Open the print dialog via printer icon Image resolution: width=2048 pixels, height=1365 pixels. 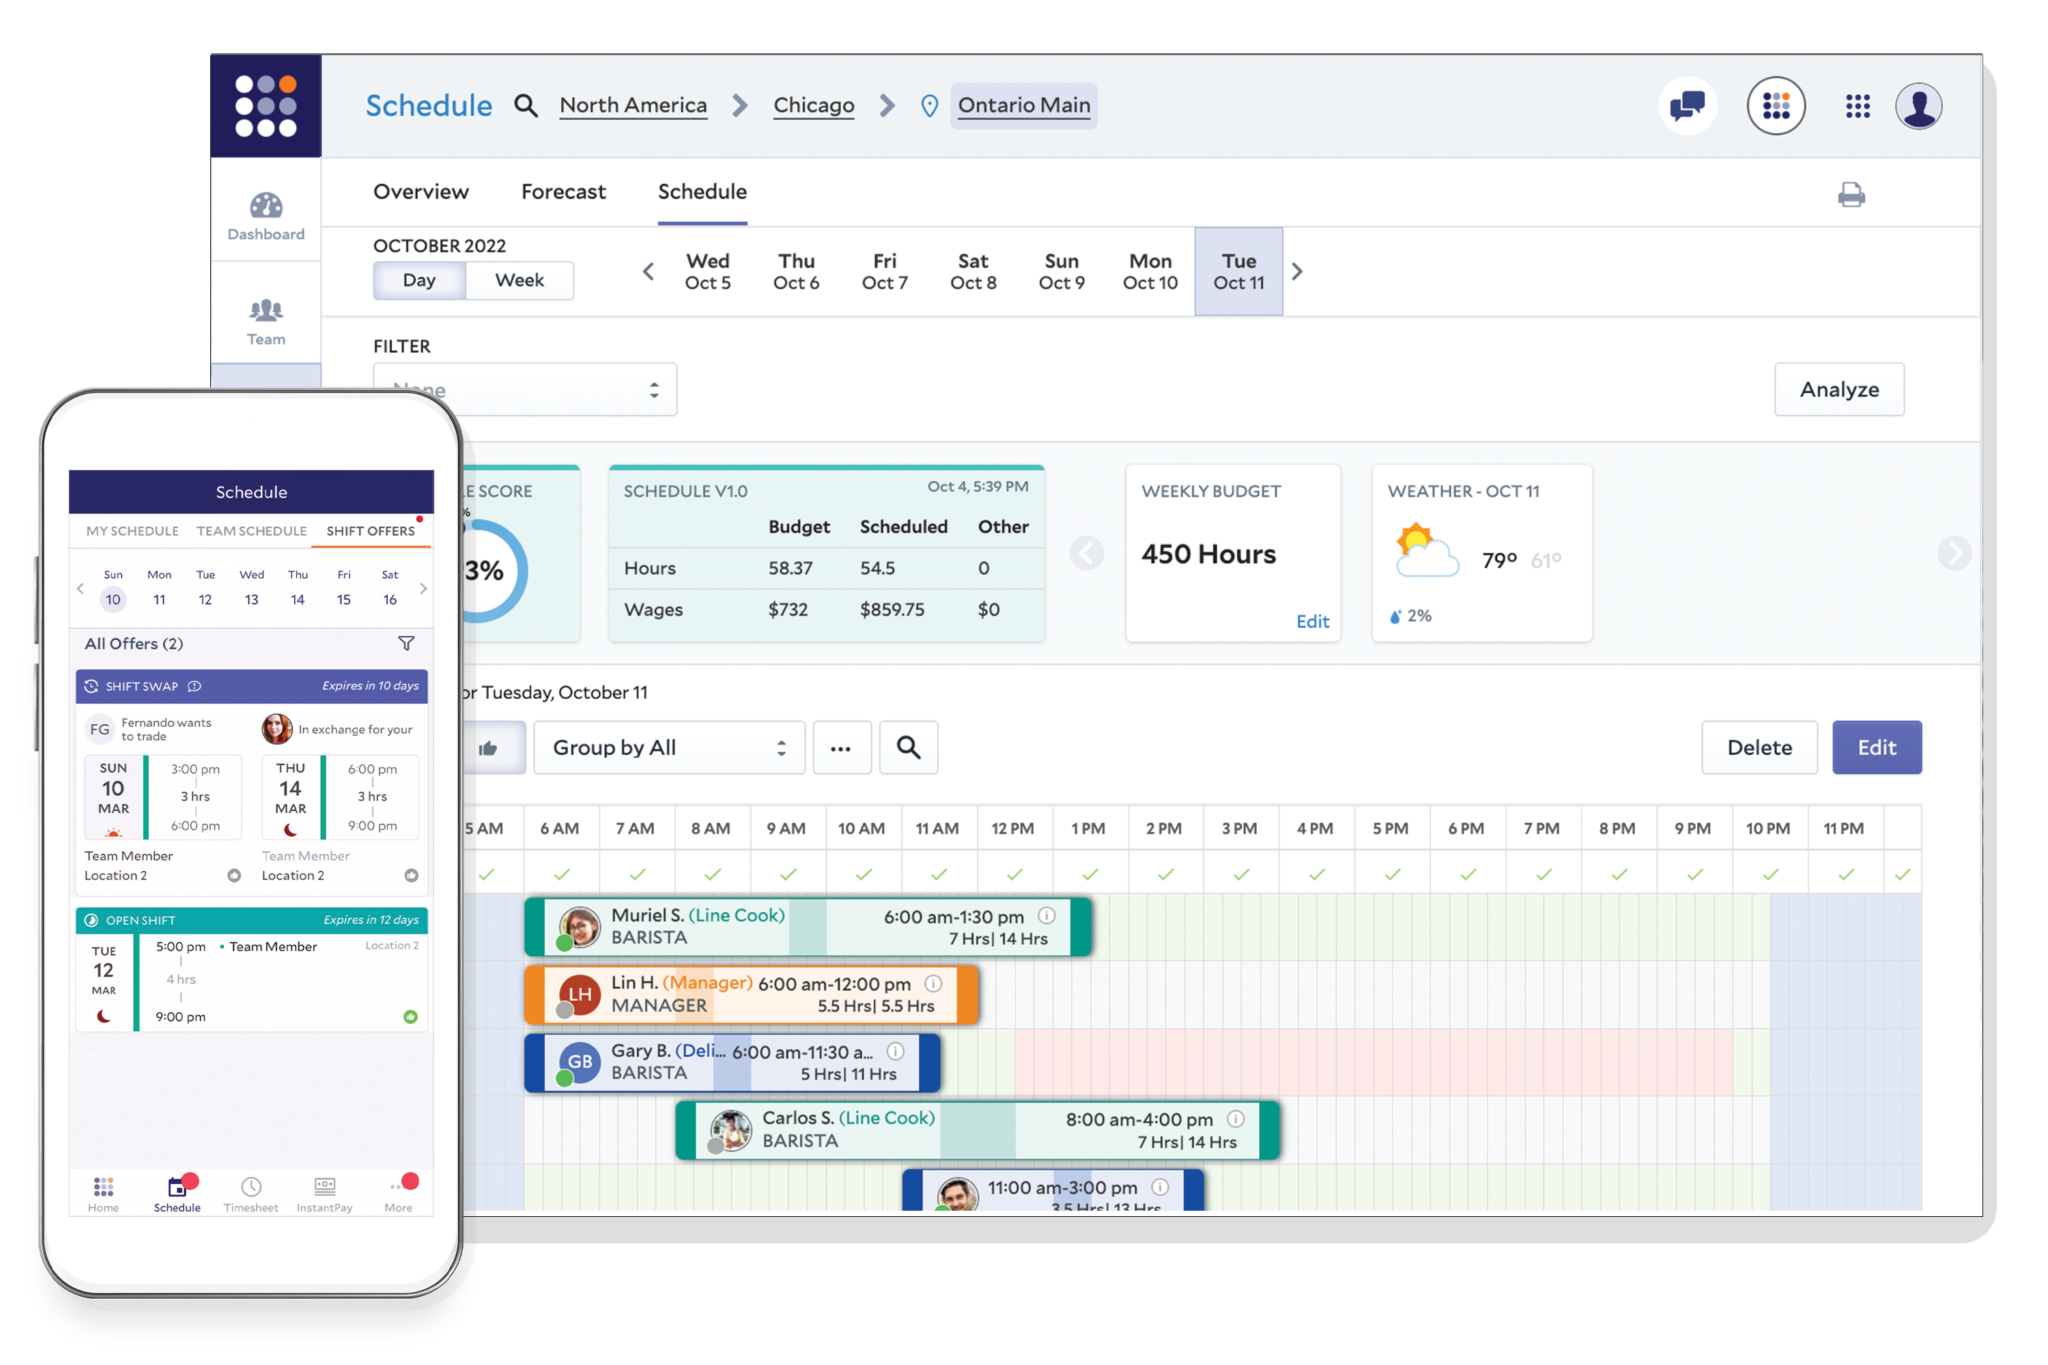tap(1852, 194)
